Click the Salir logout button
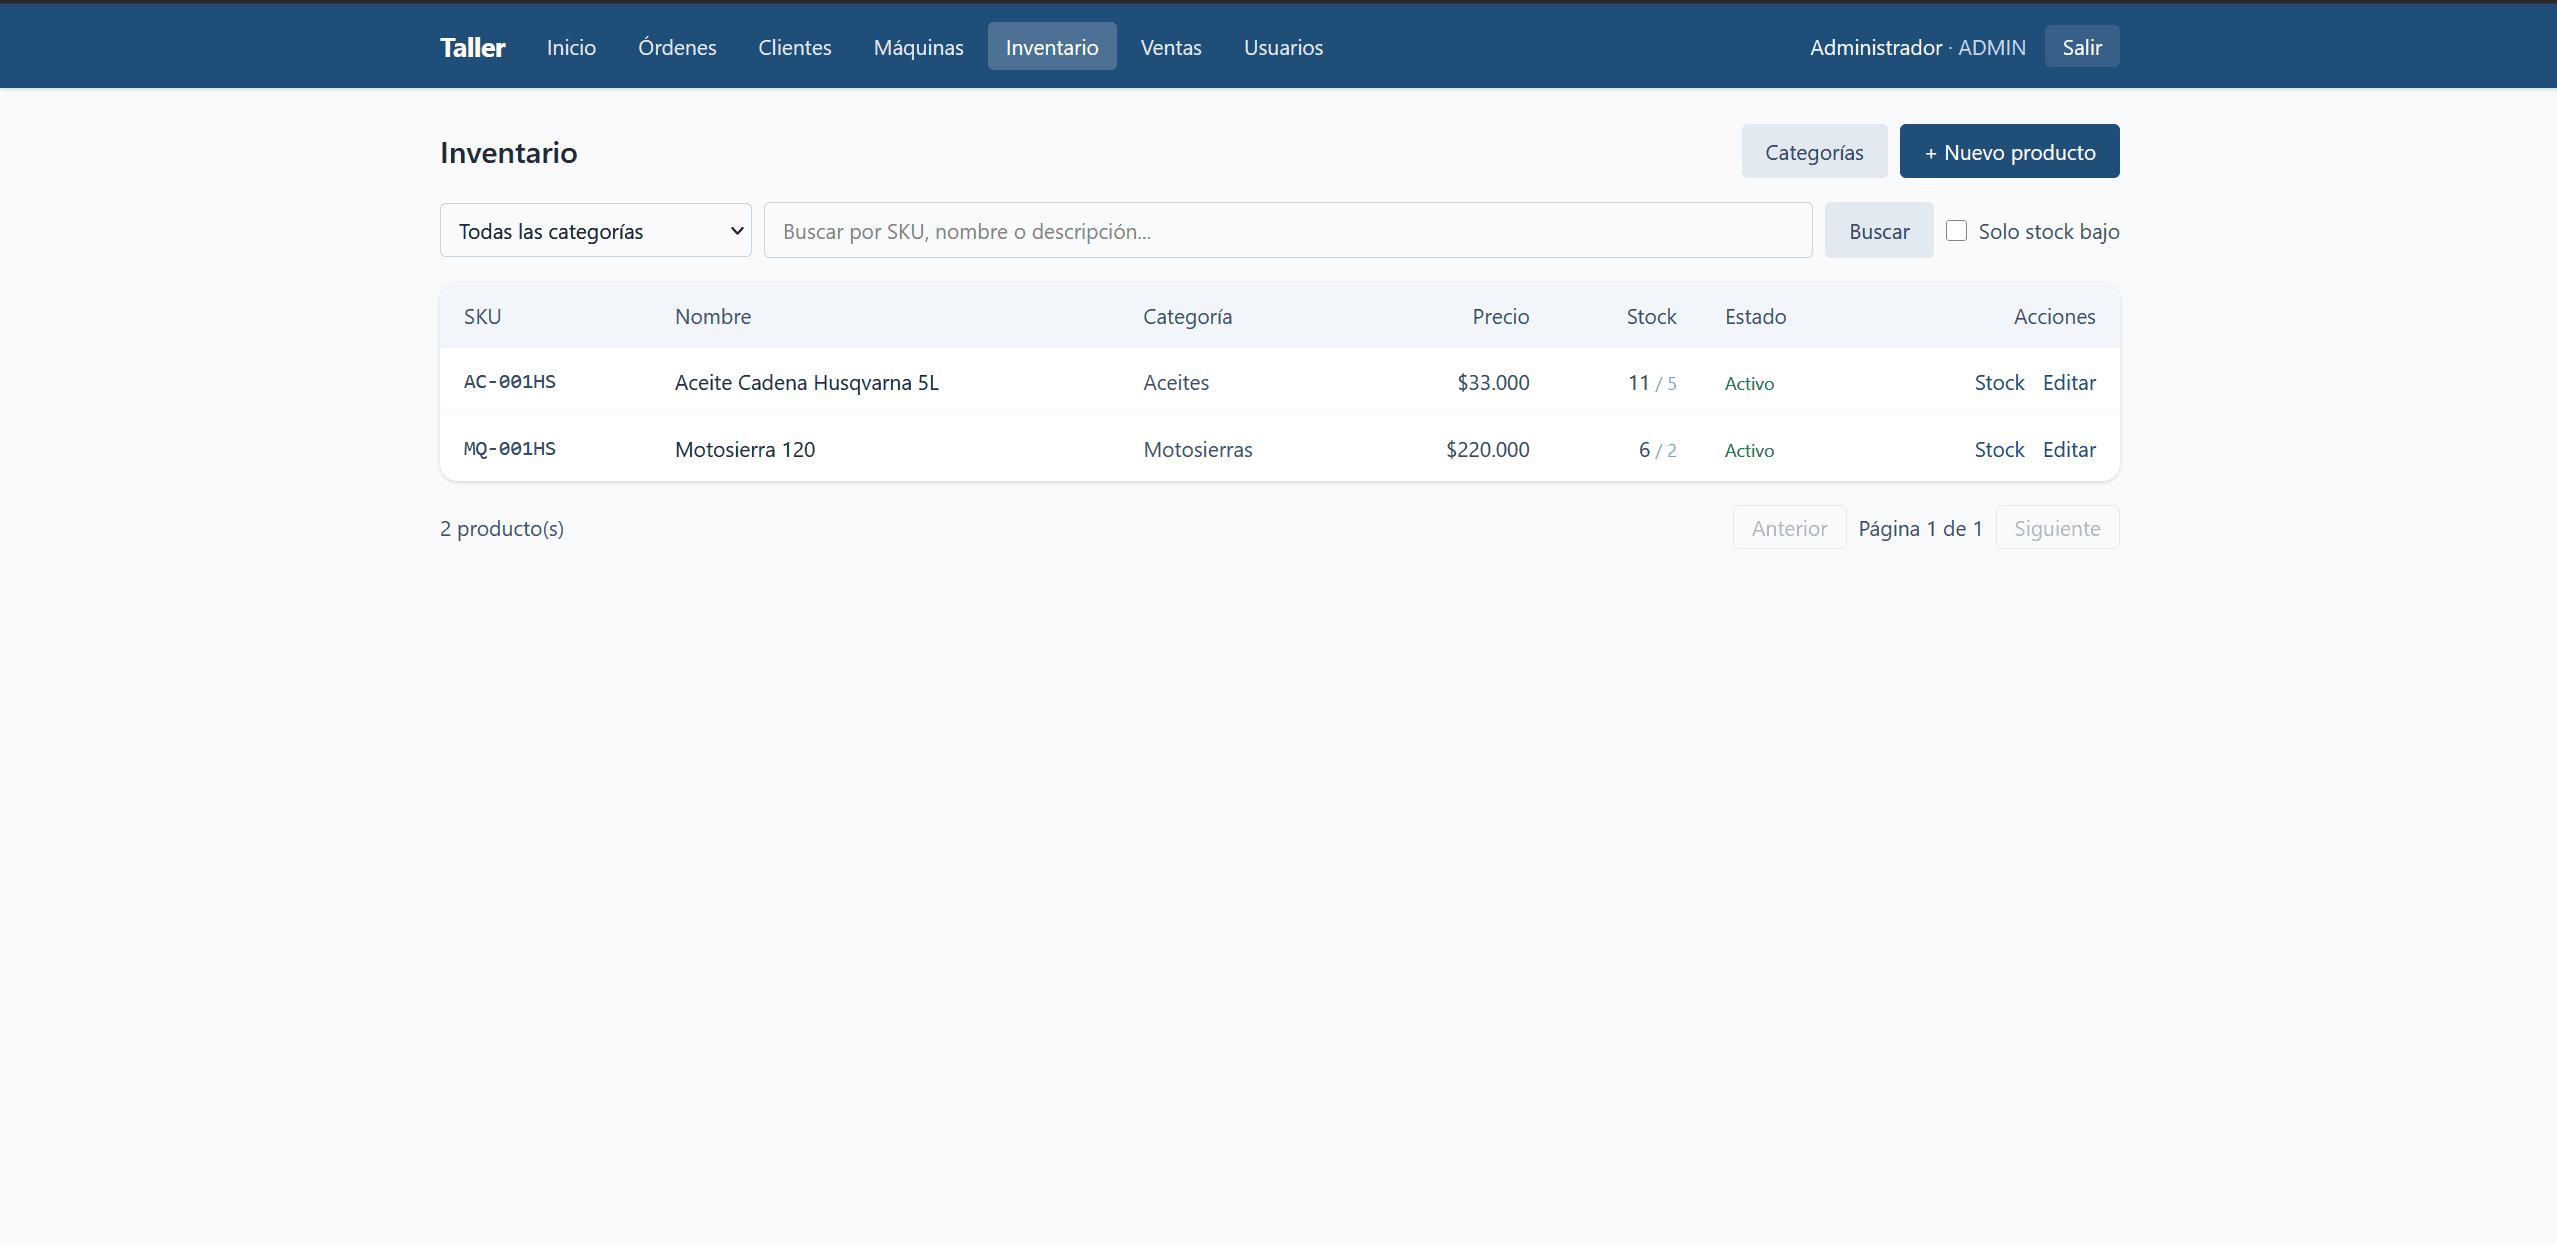Screen dimensions: 2557x1245 [x=2082, y=47]
